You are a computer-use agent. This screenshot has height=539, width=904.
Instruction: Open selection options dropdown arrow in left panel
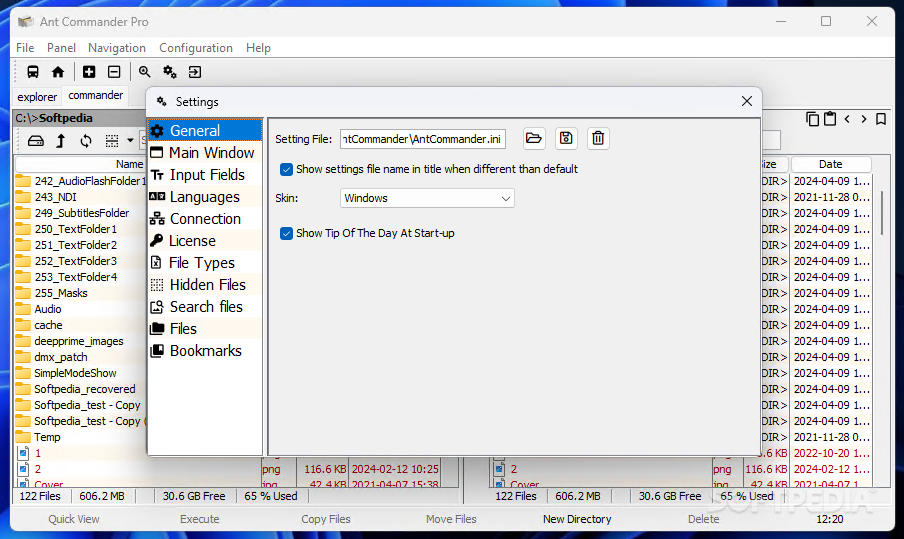coord(130,141)
